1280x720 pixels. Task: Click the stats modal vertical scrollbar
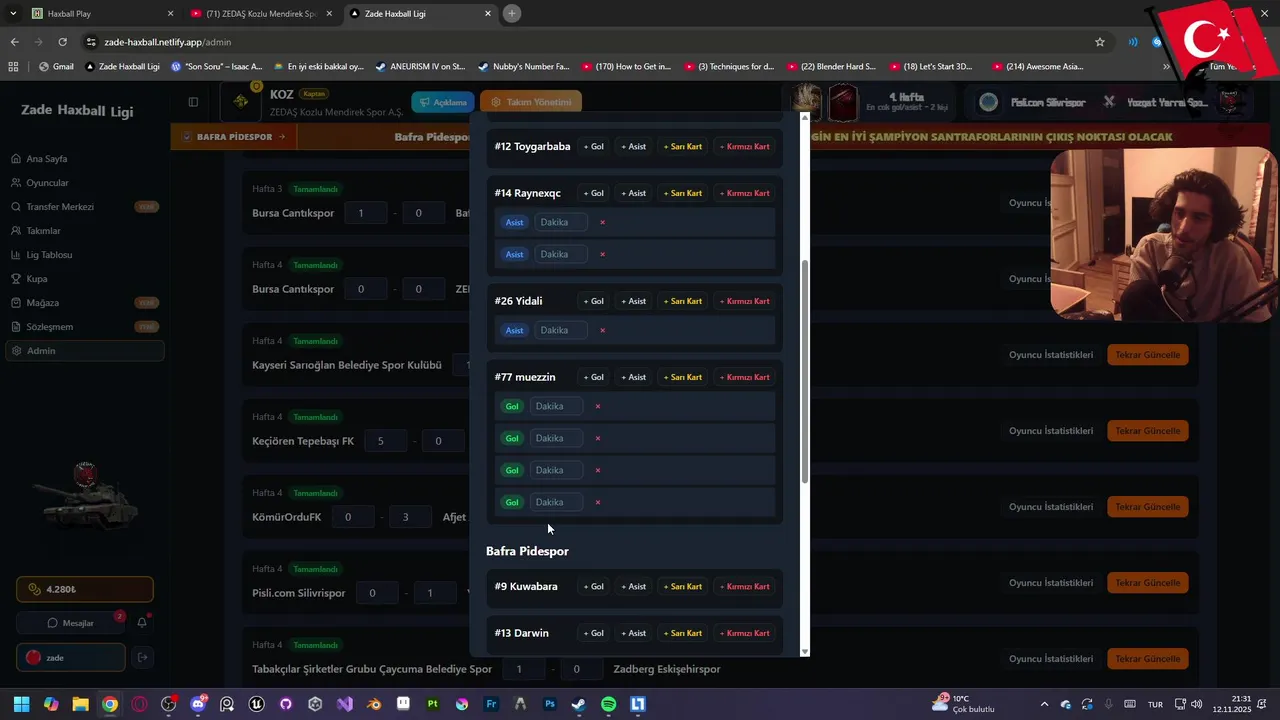tap(804, 372)
